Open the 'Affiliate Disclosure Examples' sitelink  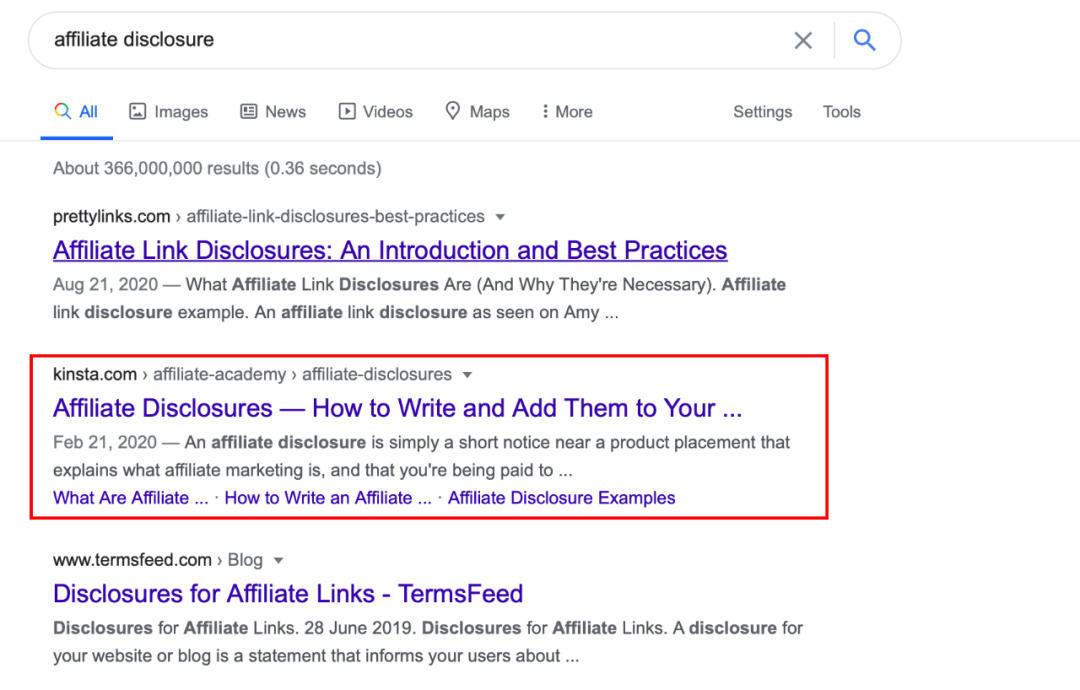561,498
